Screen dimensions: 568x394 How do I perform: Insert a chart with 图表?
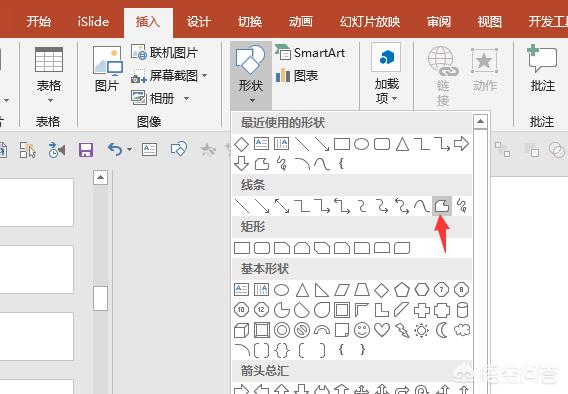(x=297, y=75)
